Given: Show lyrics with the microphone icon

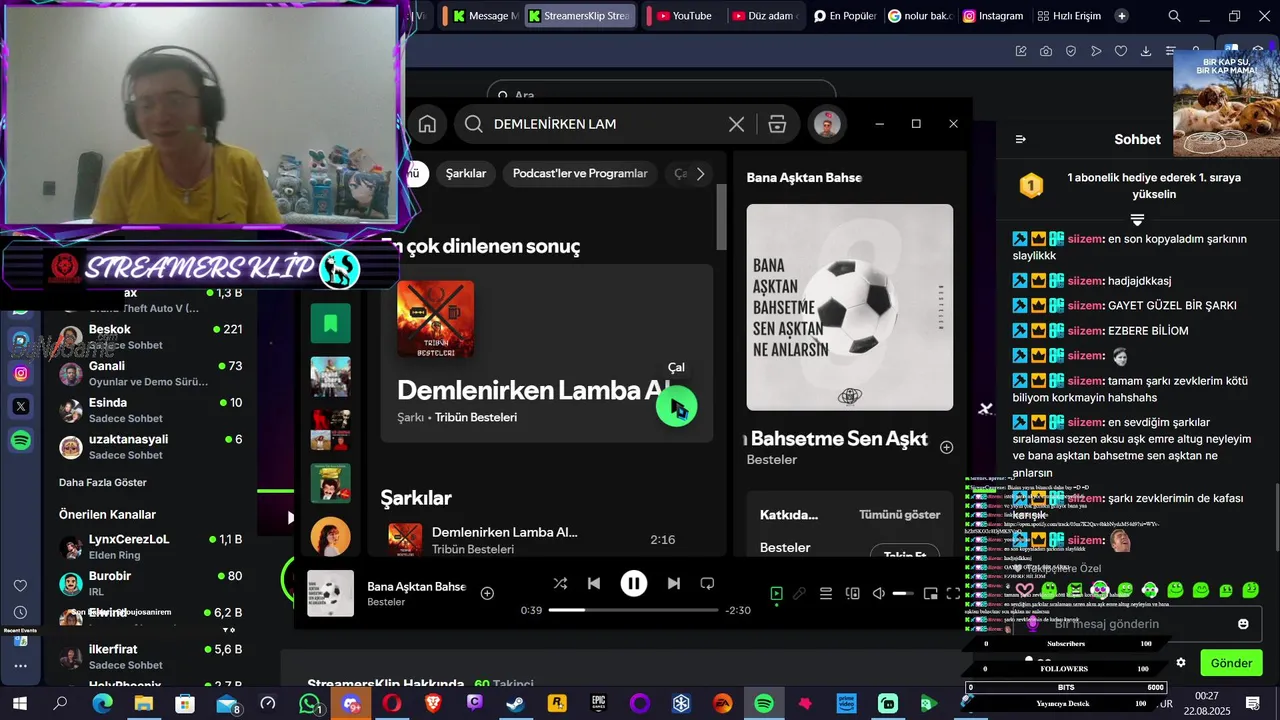Looking at the screenshot, I should pos(800,594).
